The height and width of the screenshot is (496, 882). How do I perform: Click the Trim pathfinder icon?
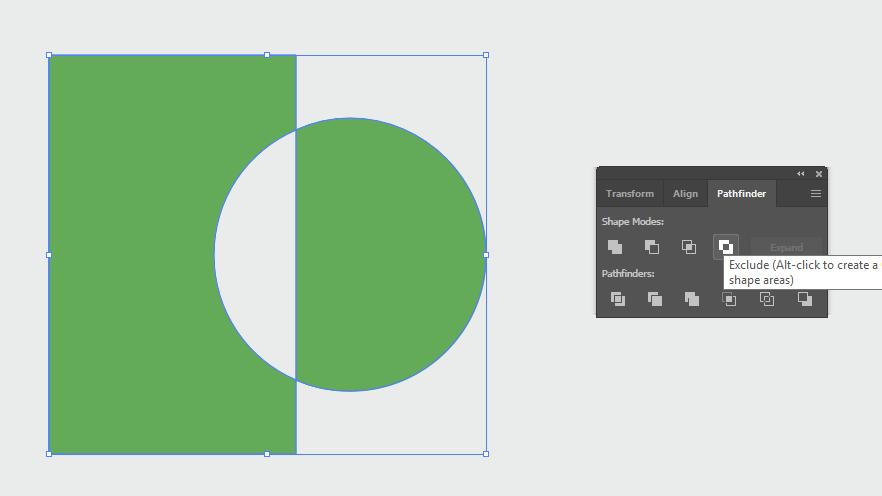click(x=655, y=299)
